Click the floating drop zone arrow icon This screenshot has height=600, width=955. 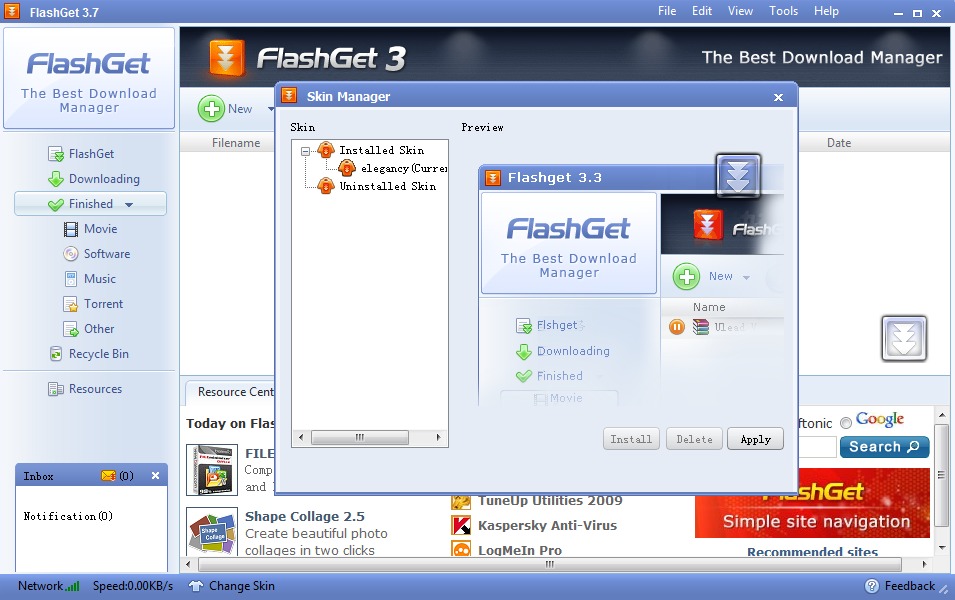pyautogui.click(x=904, y=339)
